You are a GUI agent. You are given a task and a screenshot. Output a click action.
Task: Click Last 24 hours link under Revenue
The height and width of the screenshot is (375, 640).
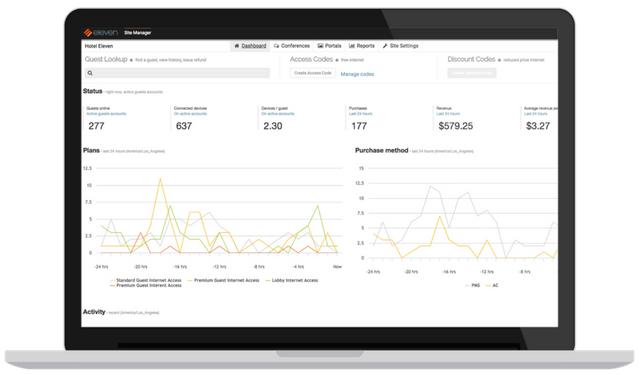click(448, 114)
